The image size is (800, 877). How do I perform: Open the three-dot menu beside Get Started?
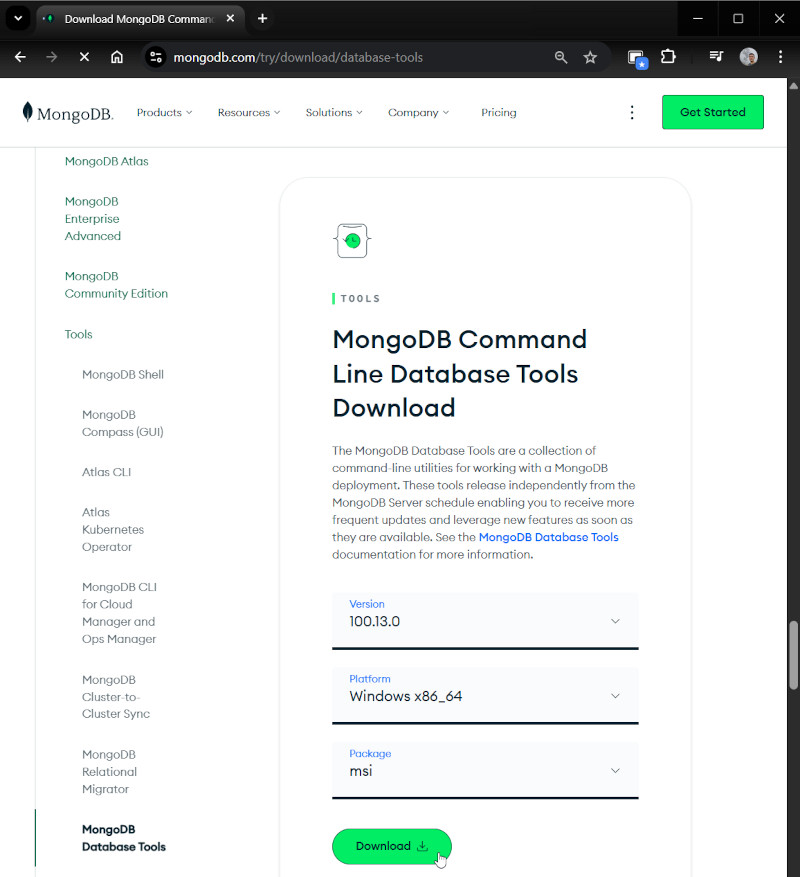tap(631, 113)
